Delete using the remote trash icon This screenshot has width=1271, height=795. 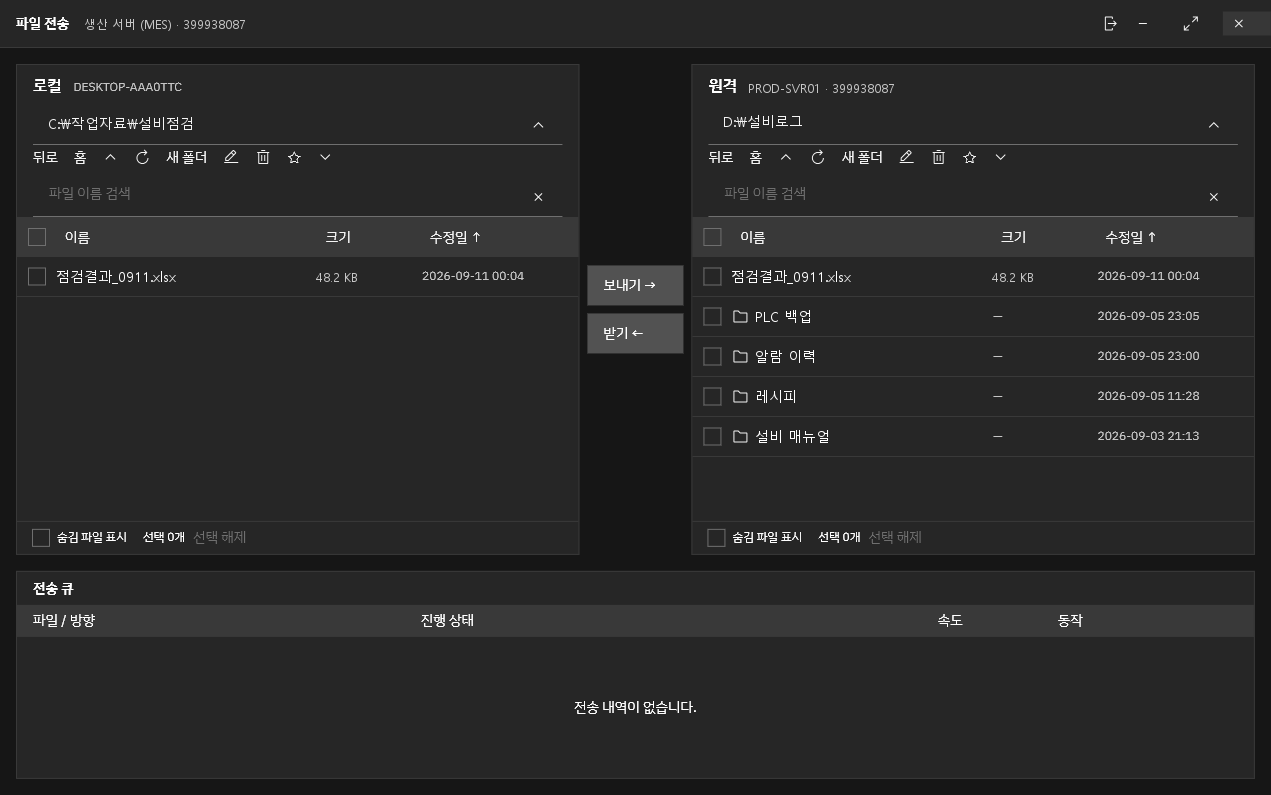pyautogui.click(x=938, y=157)
